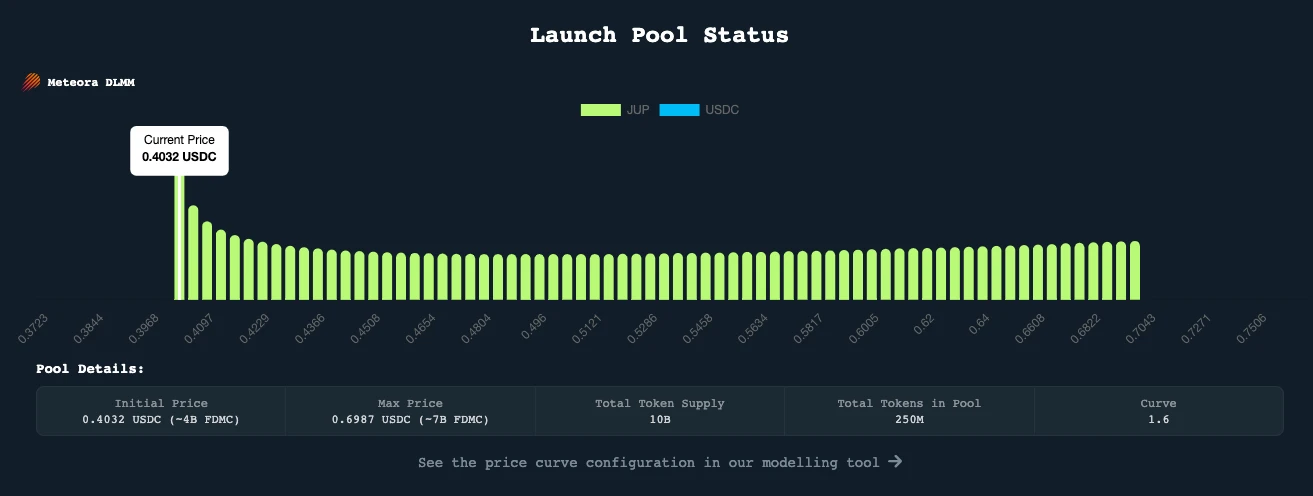The width and height of the screenshot is (1313, 496).
Task: Click the Meteora DLMM label text
Action: click(91, 83)
